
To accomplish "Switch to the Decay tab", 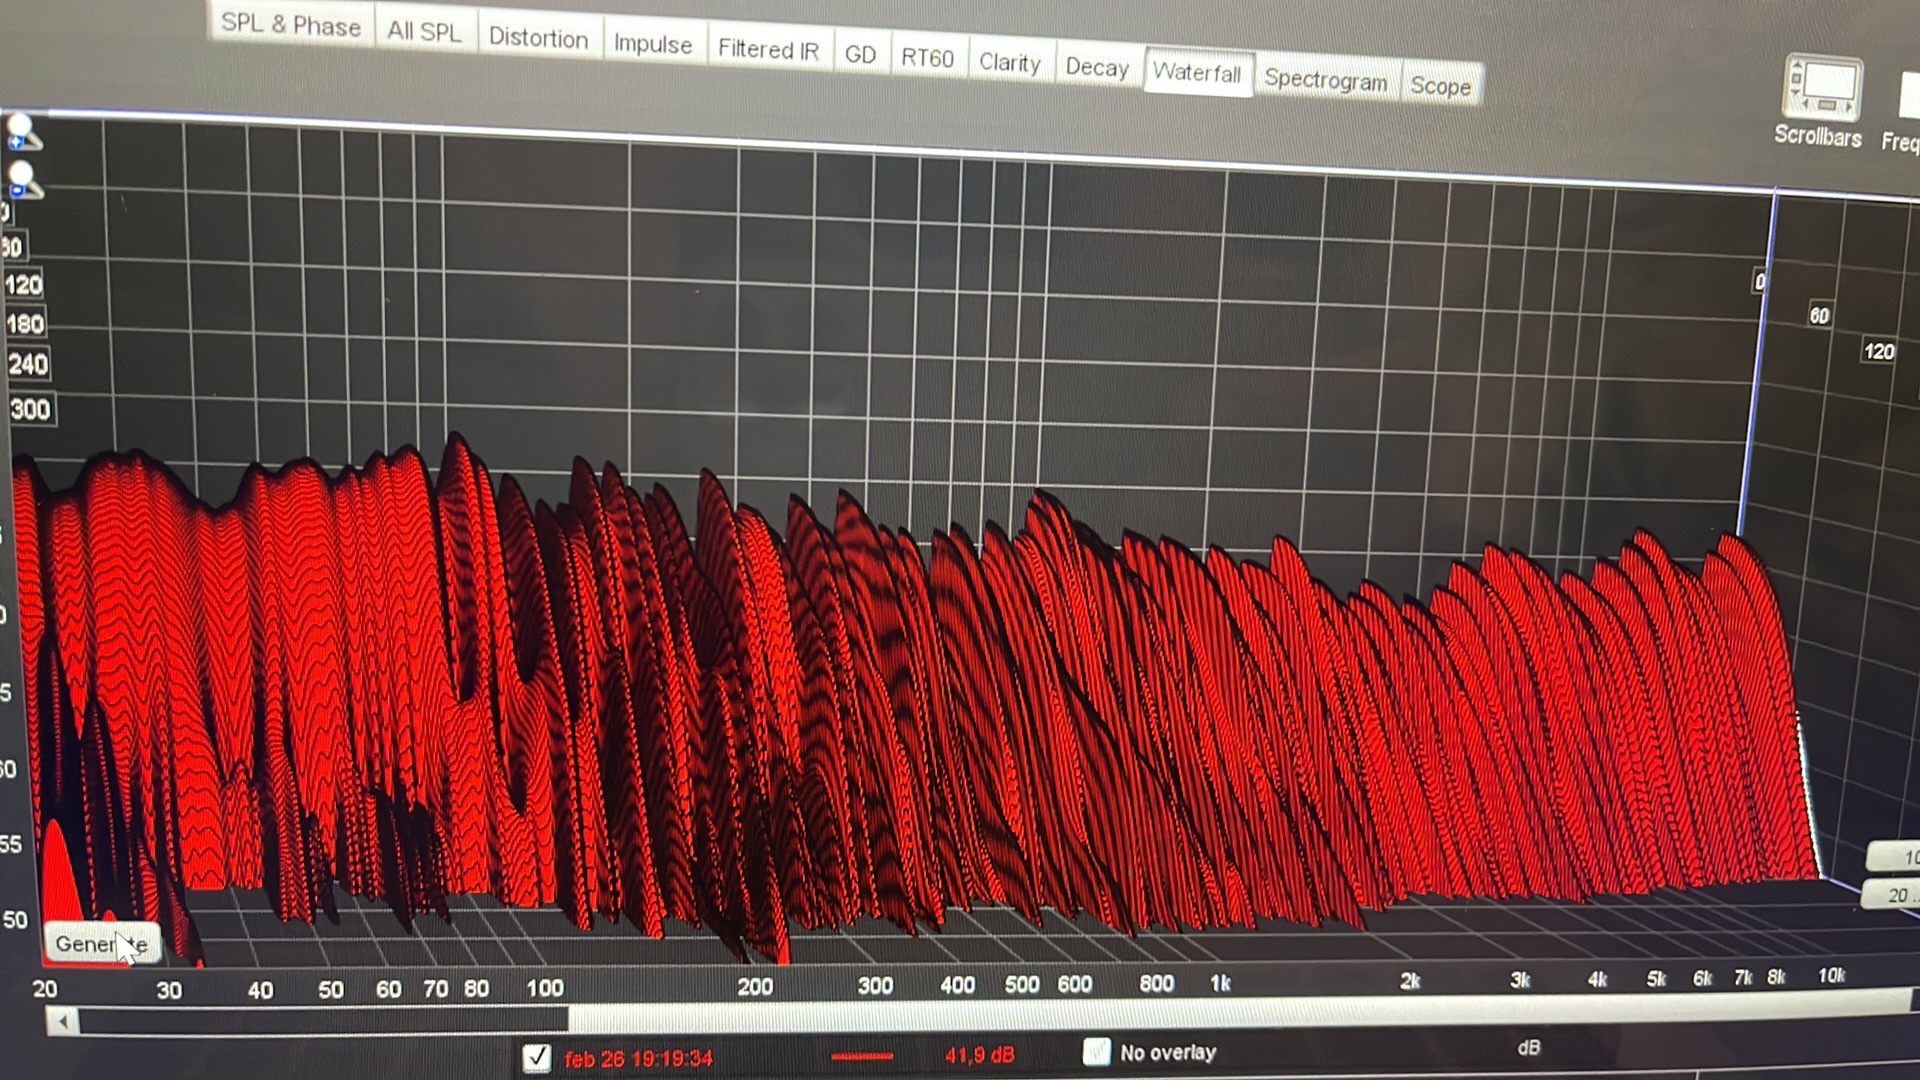I will click(x=1097, y=68).
